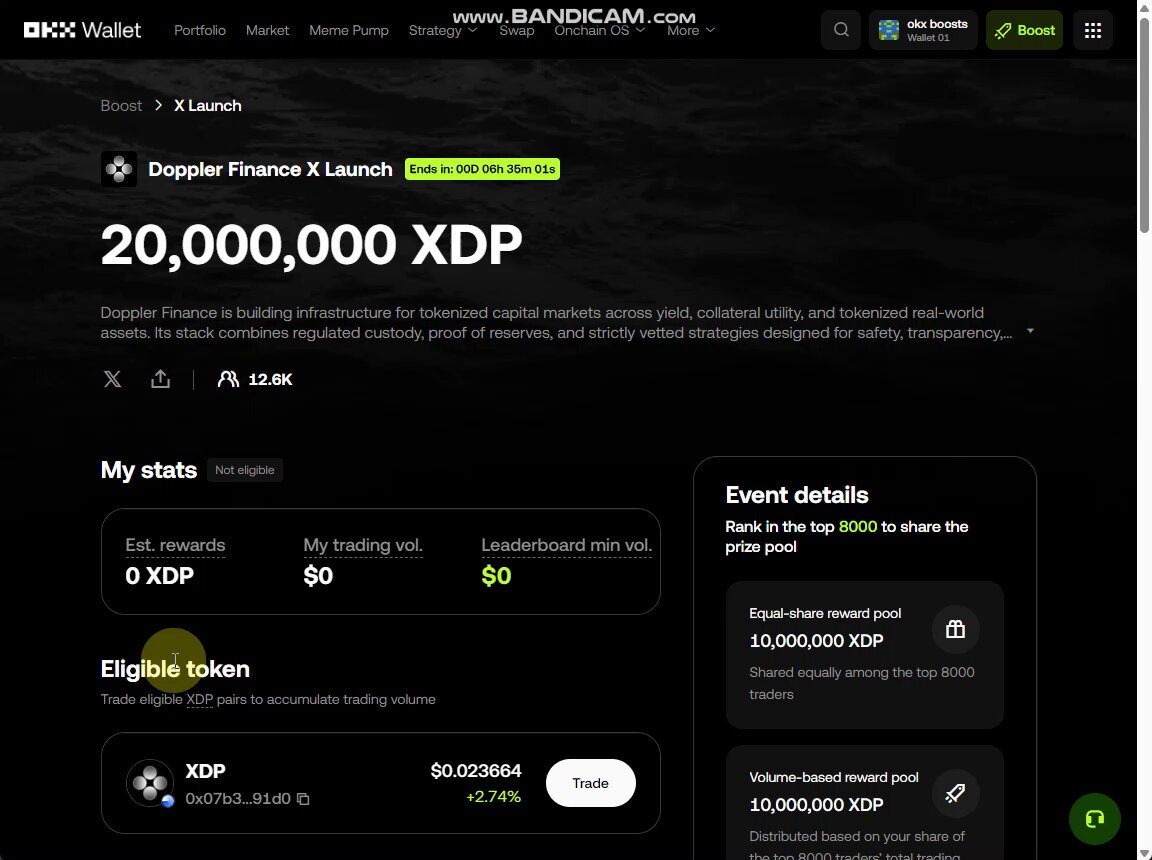Click the Ends in countdown badge

[x=482, y=169]
